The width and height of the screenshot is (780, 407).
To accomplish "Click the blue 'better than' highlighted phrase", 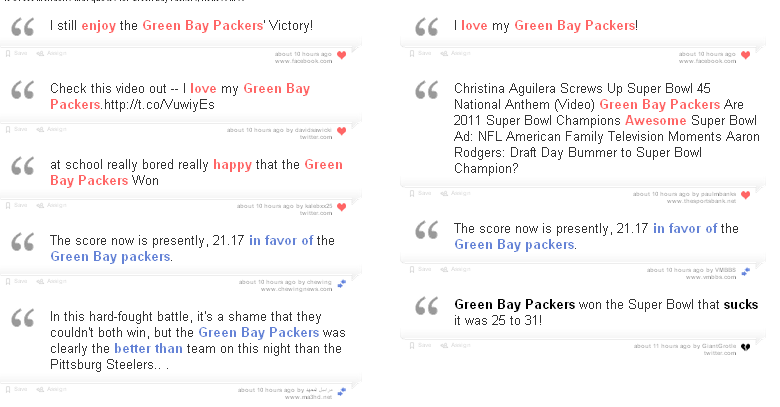I will click(148, 349).
